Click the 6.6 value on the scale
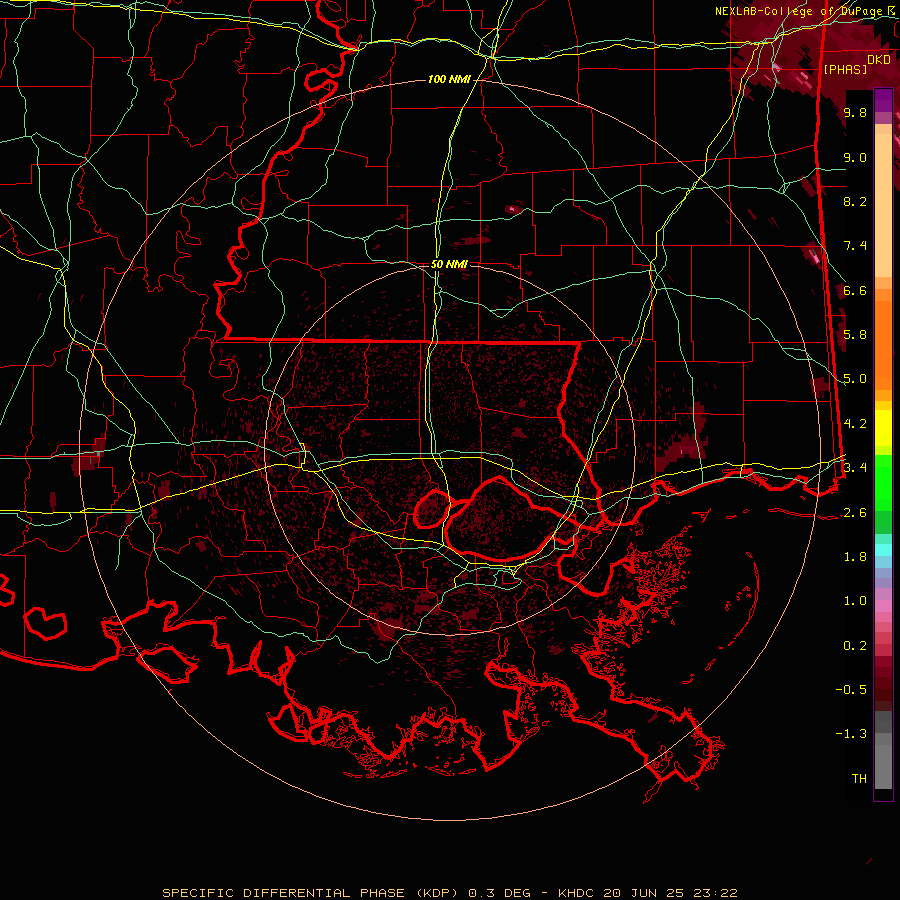The image size is (900, 900). point(855,290)
